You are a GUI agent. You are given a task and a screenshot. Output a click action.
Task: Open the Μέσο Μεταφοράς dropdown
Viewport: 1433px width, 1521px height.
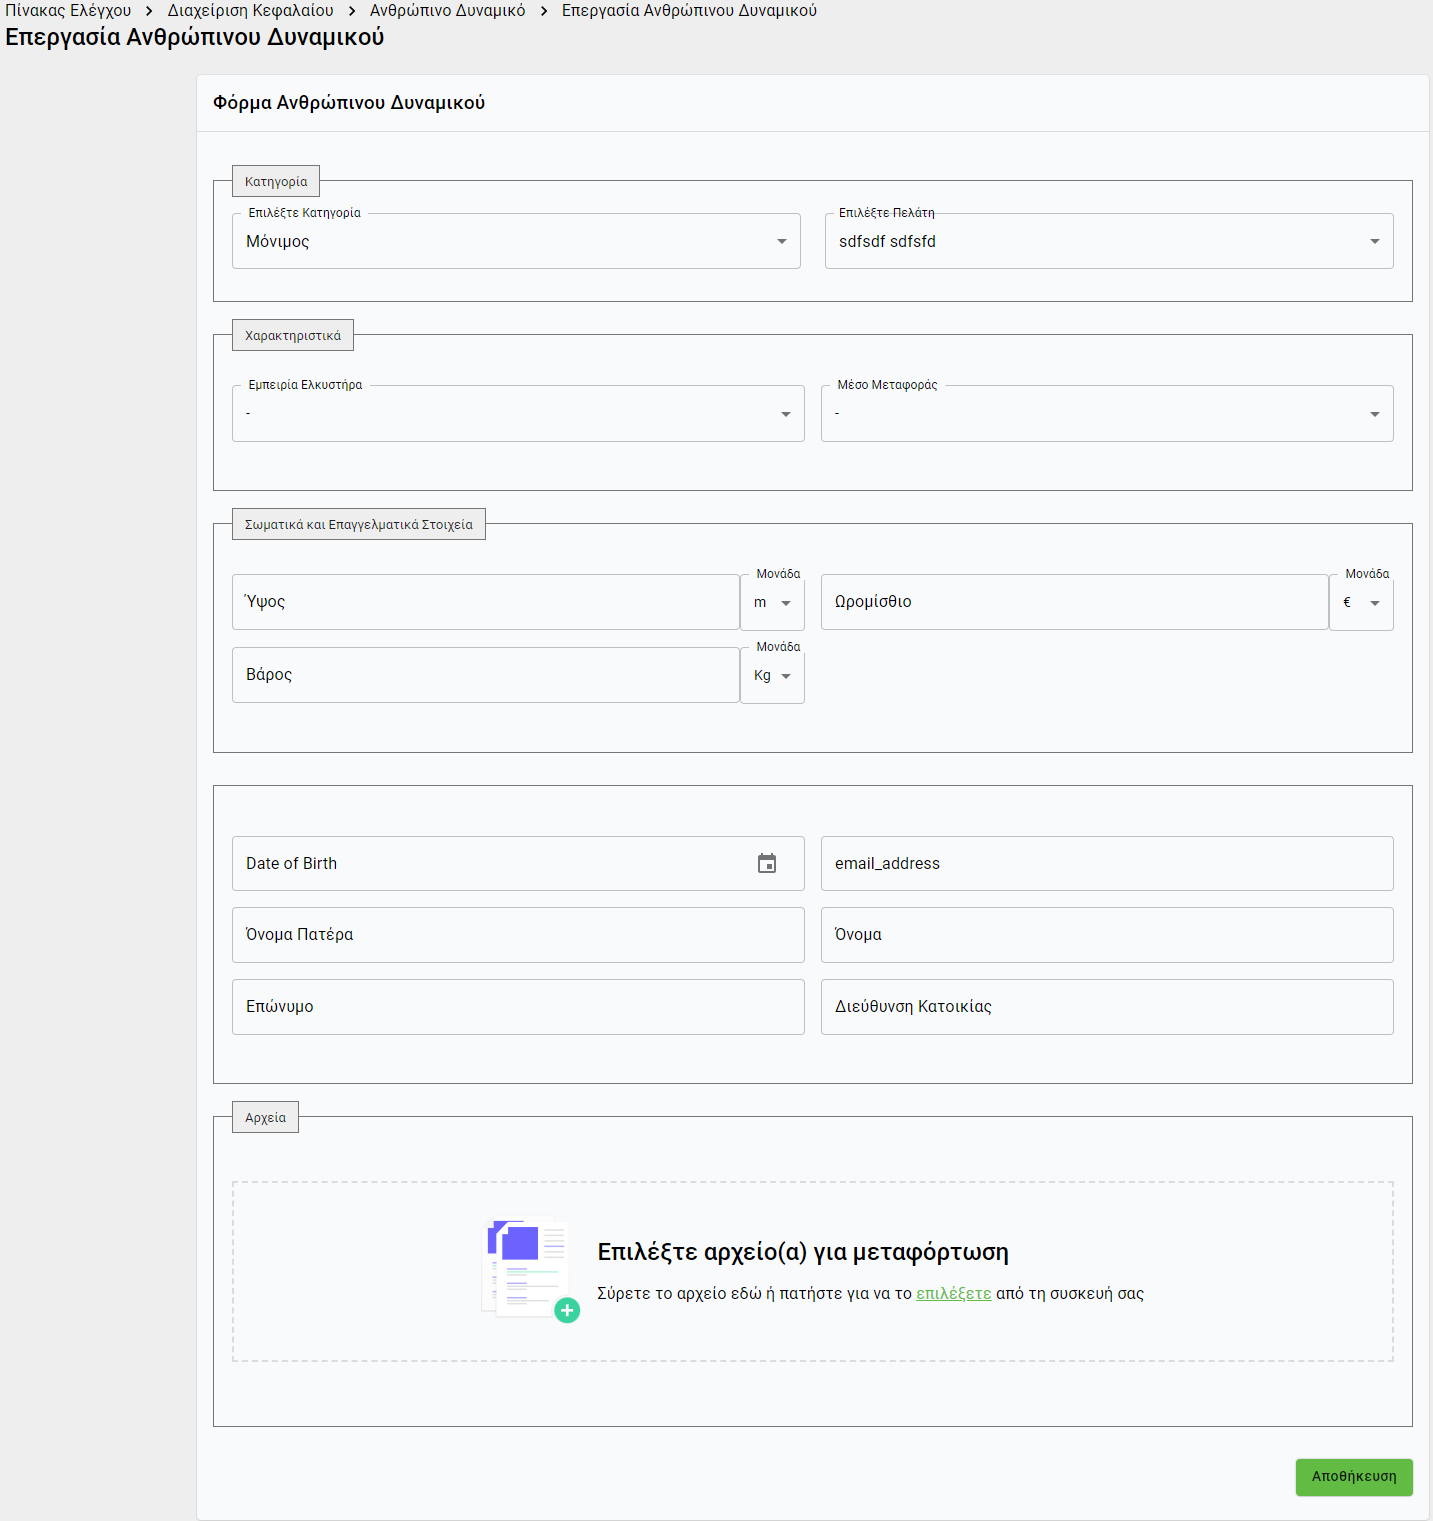click(x=1107, y=414)
